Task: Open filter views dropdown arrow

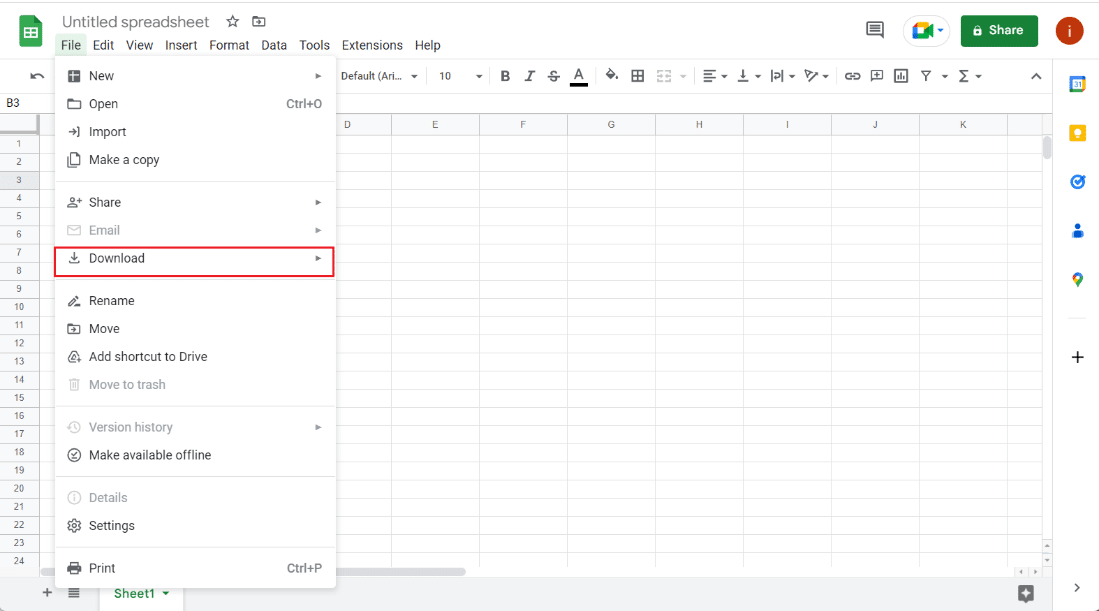Action: (x=945, y=76)
